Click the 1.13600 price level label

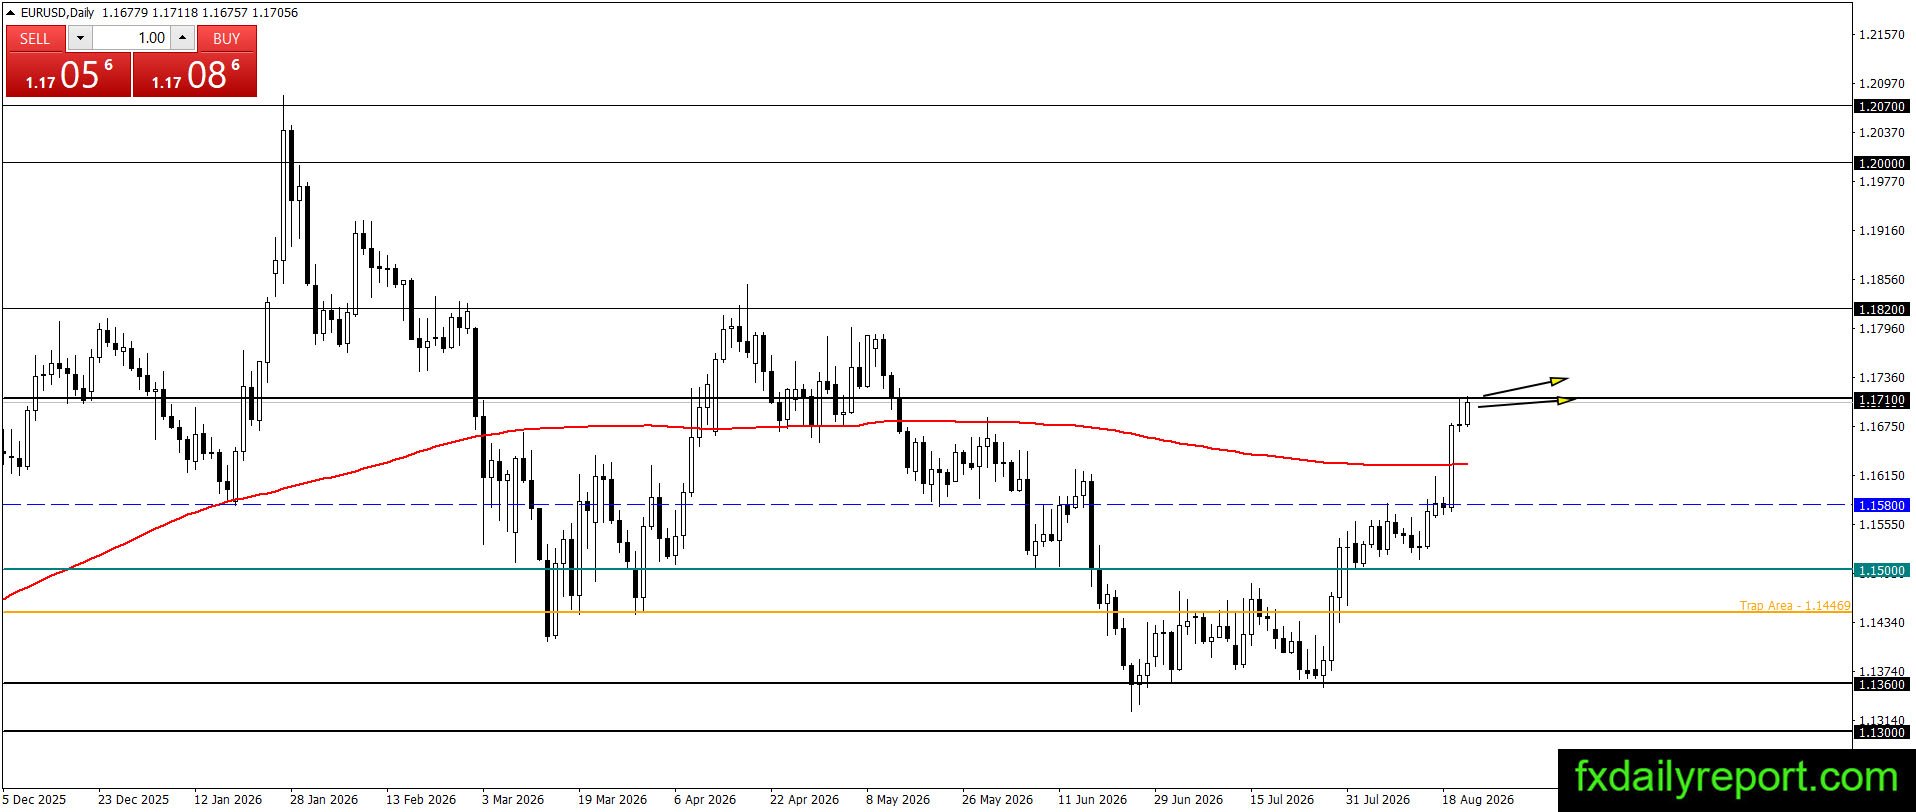pos(1881,685)
